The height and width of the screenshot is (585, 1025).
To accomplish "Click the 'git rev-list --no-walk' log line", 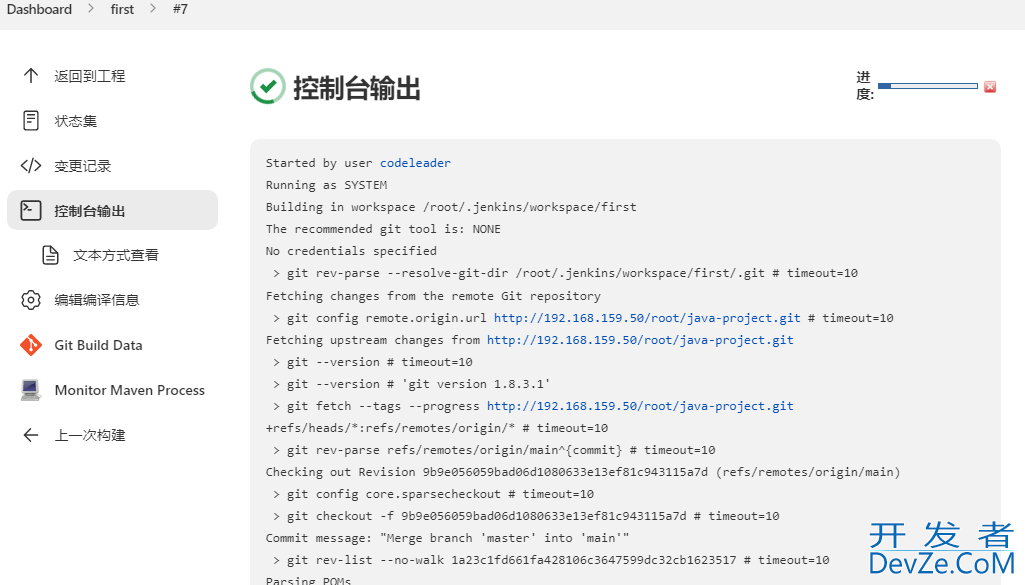I will (x=551, y=560).
